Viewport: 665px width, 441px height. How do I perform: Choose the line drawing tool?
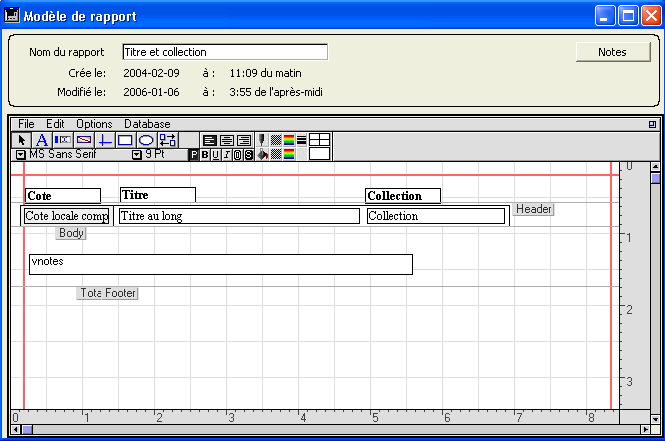point(105,140)
